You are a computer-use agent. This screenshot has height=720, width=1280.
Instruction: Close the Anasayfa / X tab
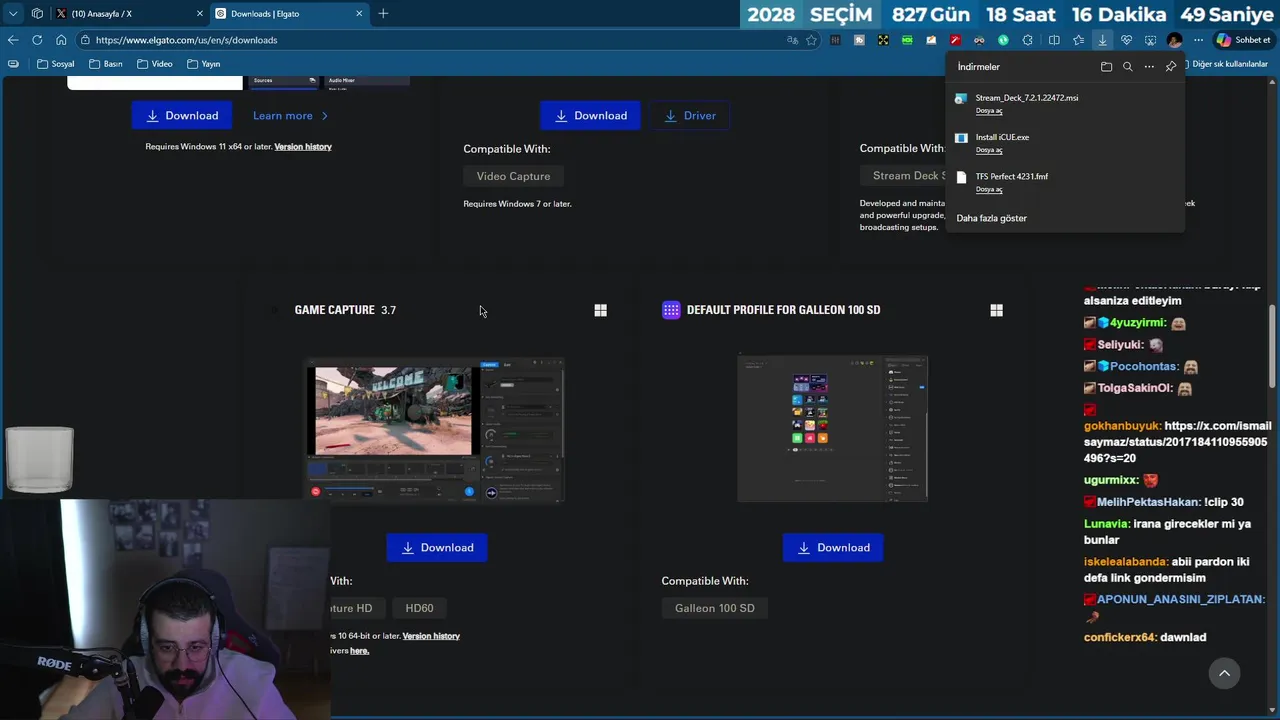click(199, 14)
